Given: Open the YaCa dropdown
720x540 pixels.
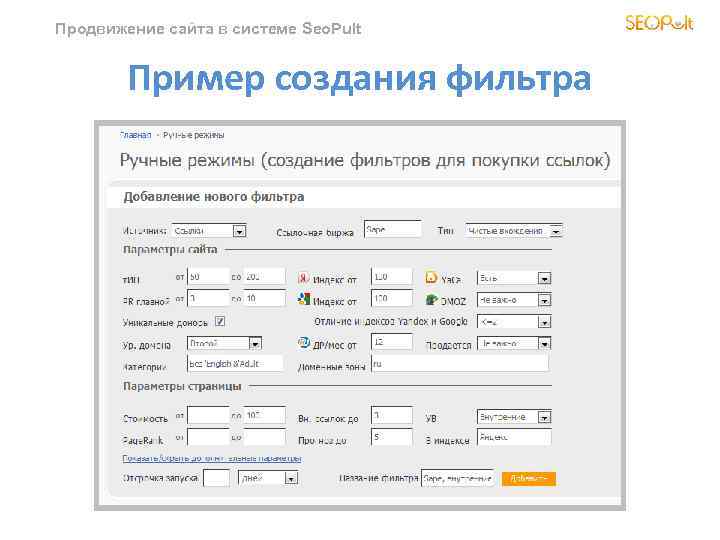Looking at the screenshot, I should 514,278.
